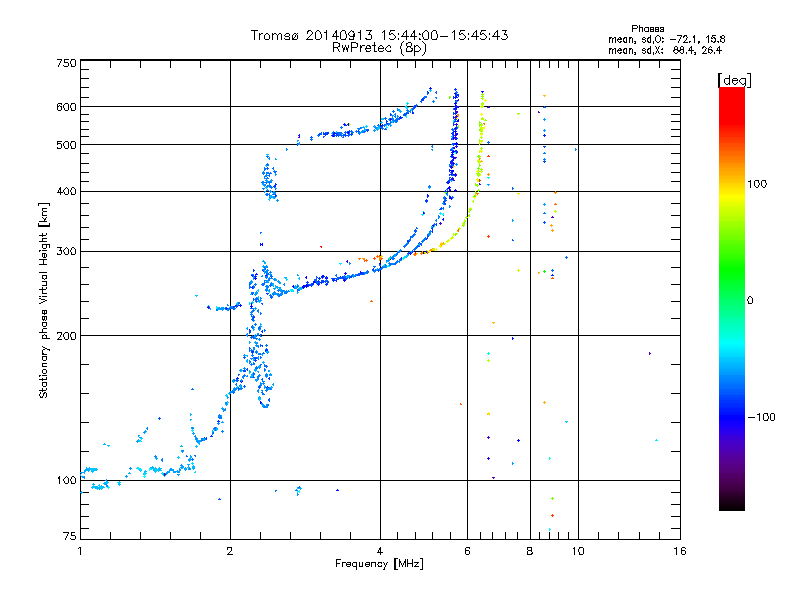Click the y-axis label '400'
800x600 pixels.
(x=67, y=191)
